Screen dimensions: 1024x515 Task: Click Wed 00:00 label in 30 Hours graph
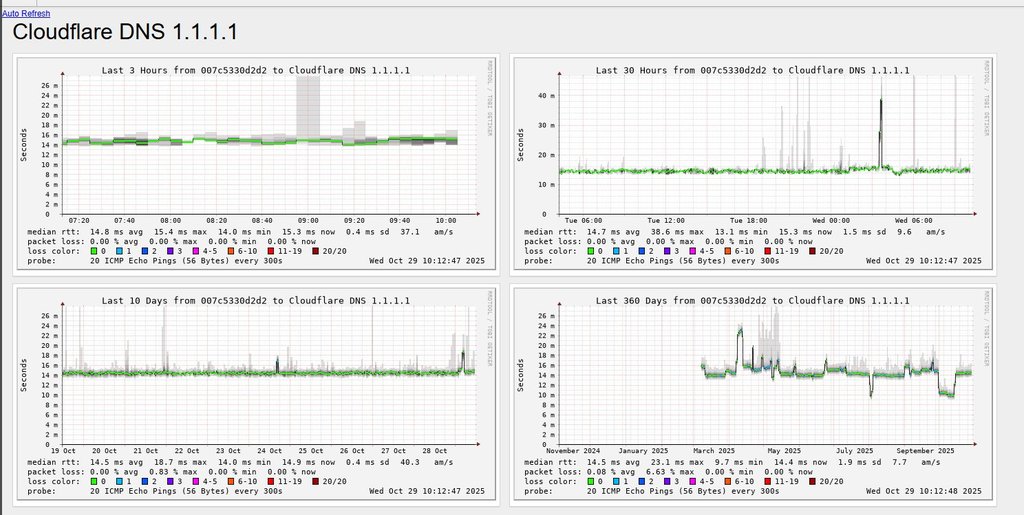[831, 222]
